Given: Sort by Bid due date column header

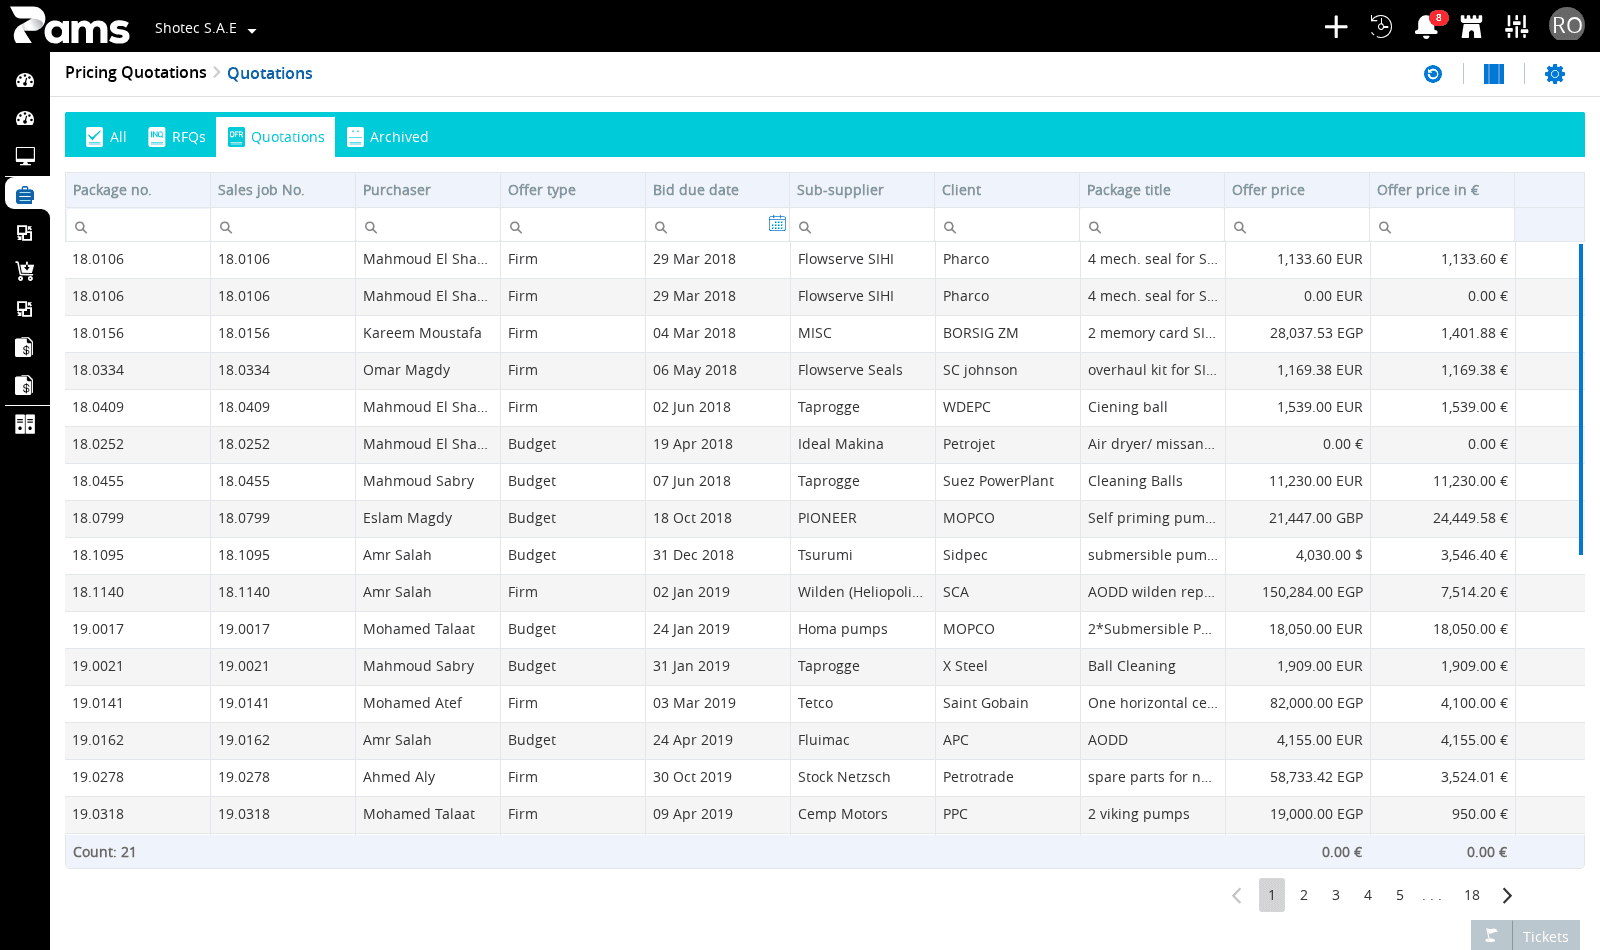Looking at the screenshot, I should tap(718, 190).
